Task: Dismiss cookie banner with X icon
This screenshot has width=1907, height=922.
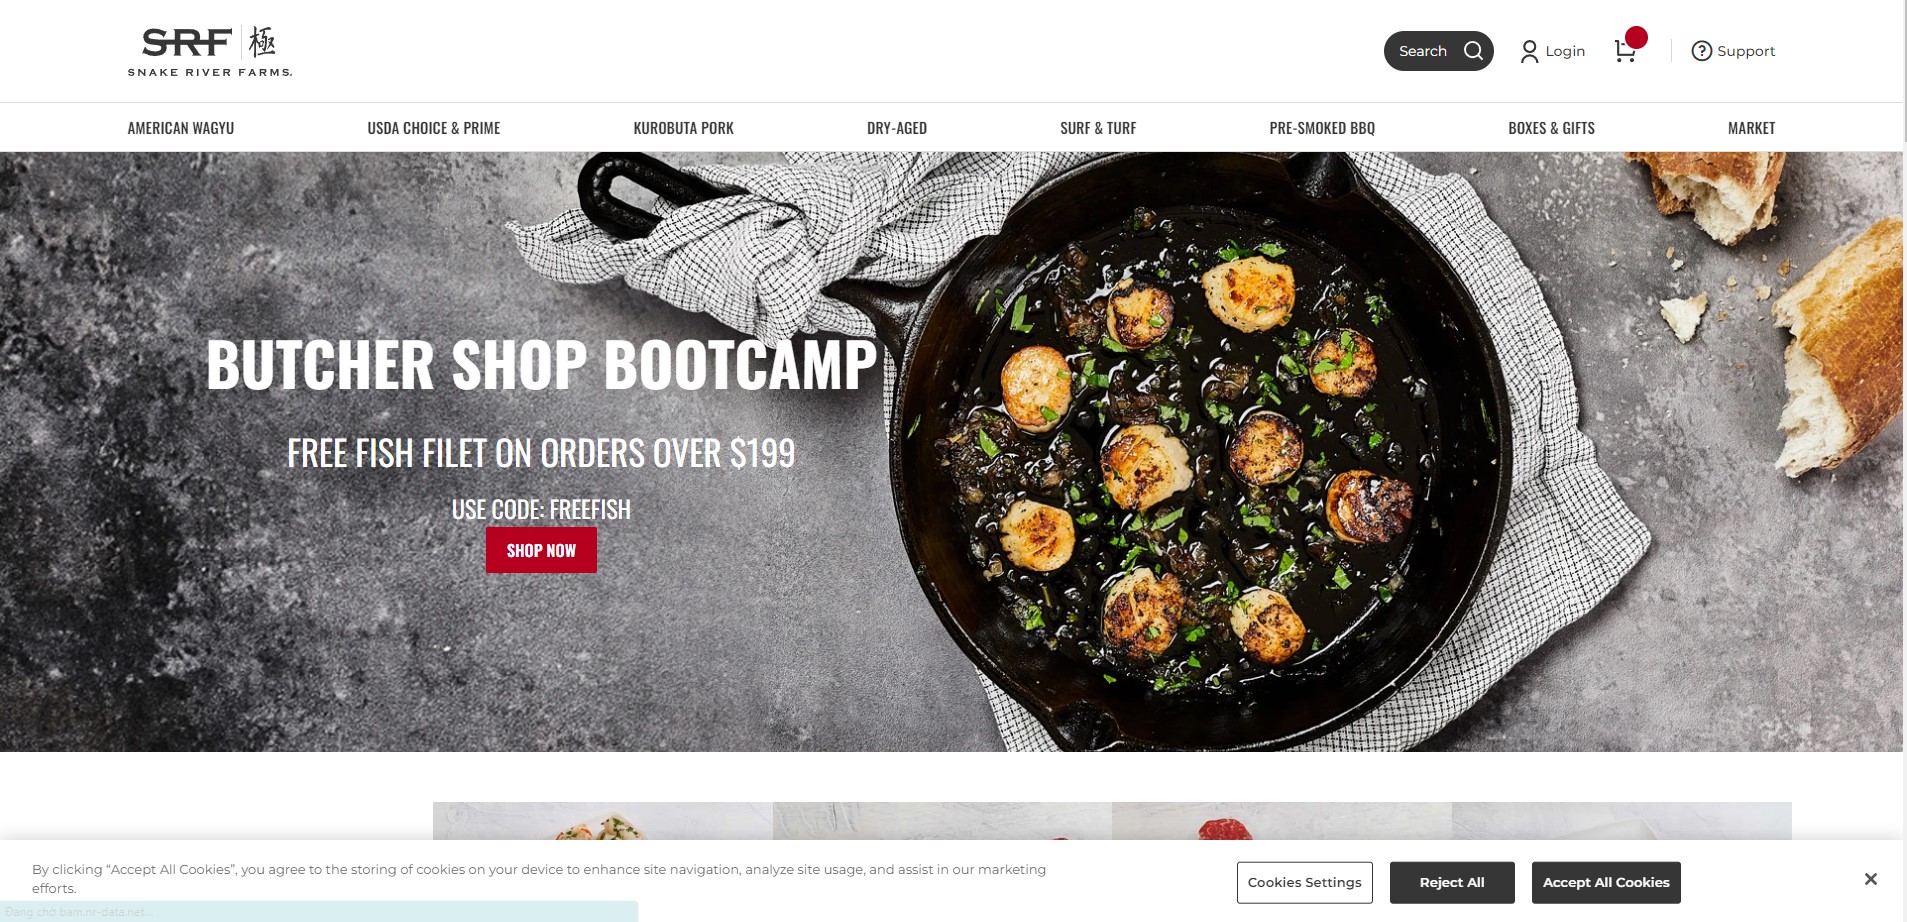Action: 1870,879
